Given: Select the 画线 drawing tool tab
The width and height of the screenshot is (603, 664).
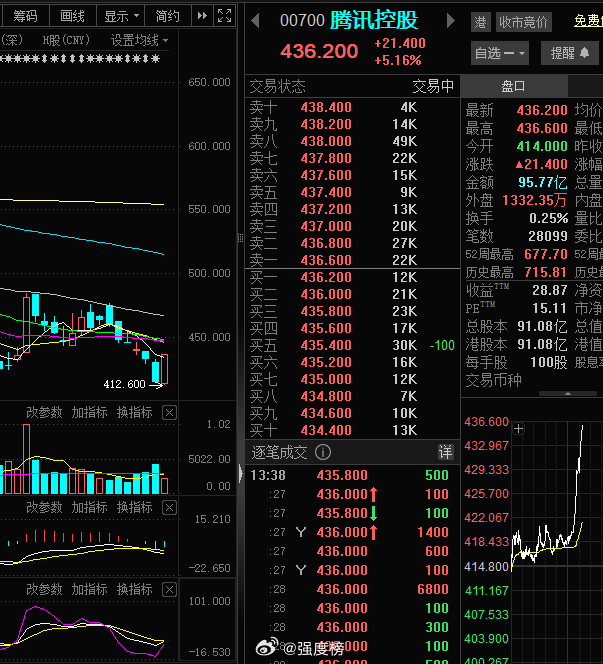Looking at the screenshot, I should [x=72, y=16].
